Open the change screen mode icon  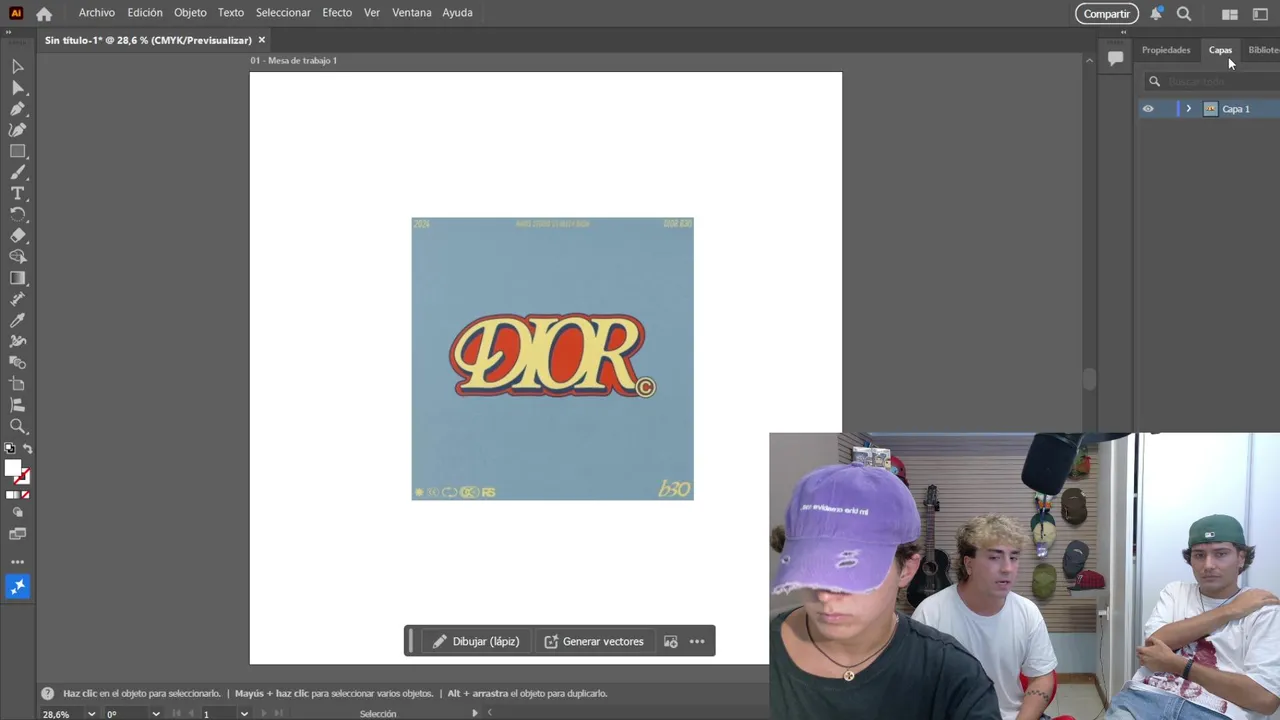click(17, 534)
